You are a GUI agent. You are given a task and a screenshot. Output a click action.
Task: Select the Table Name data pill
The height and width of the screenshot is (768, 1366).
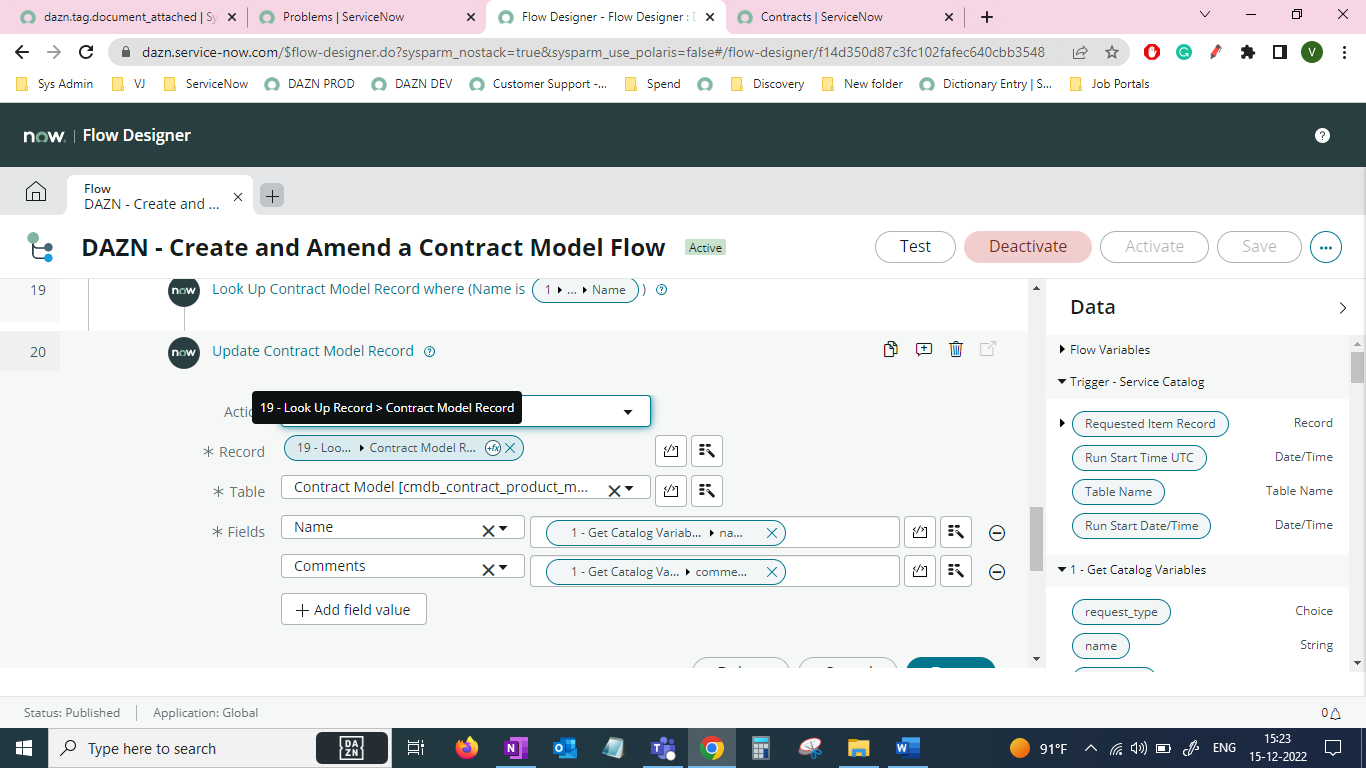[1118, 492]
